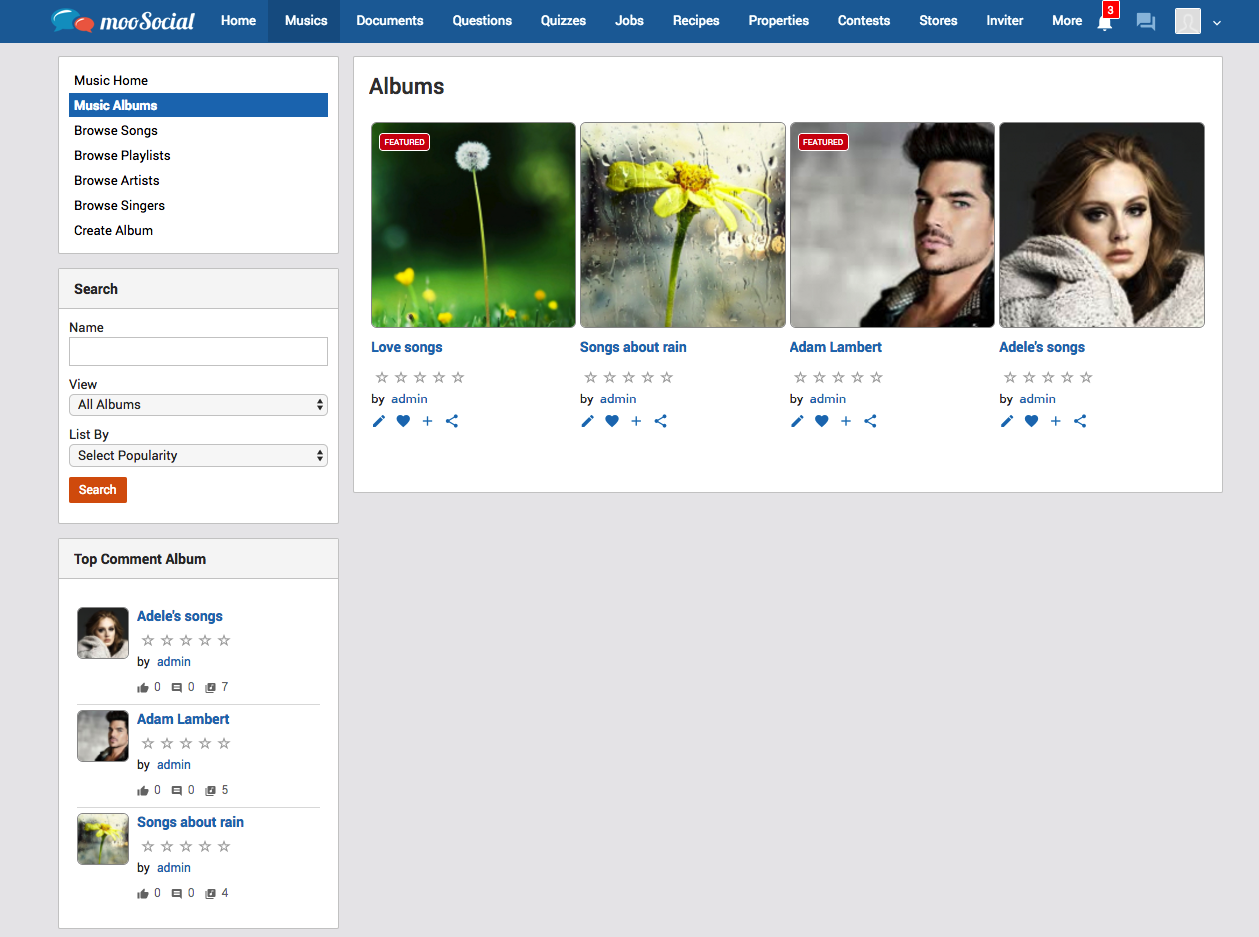Viewport: 1259px width, 937px height.
Task: Open the View All Albums dropdown
Action: coord(198,405)
